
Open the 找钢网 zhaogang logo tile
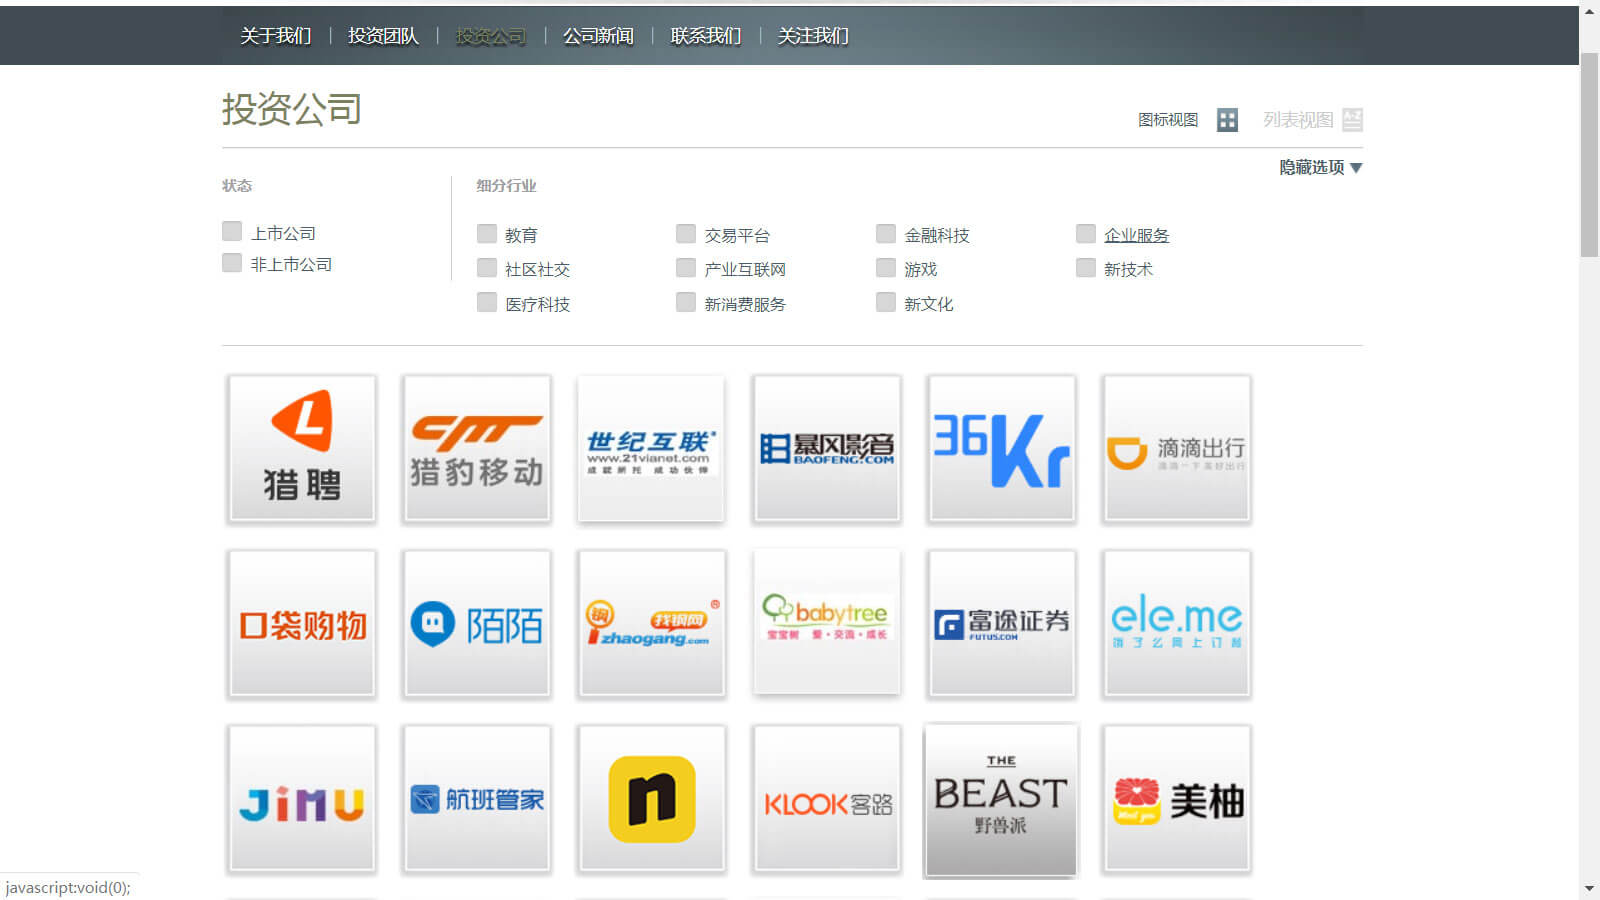652,624
